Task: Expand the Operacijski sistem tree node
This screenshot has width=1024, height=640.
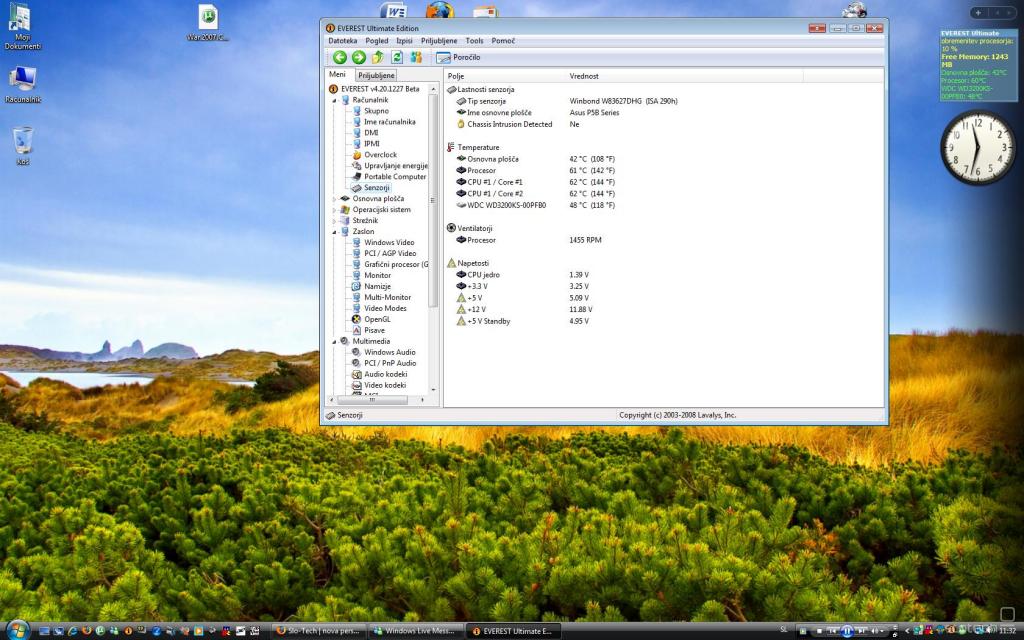Action: pos(334,210)
